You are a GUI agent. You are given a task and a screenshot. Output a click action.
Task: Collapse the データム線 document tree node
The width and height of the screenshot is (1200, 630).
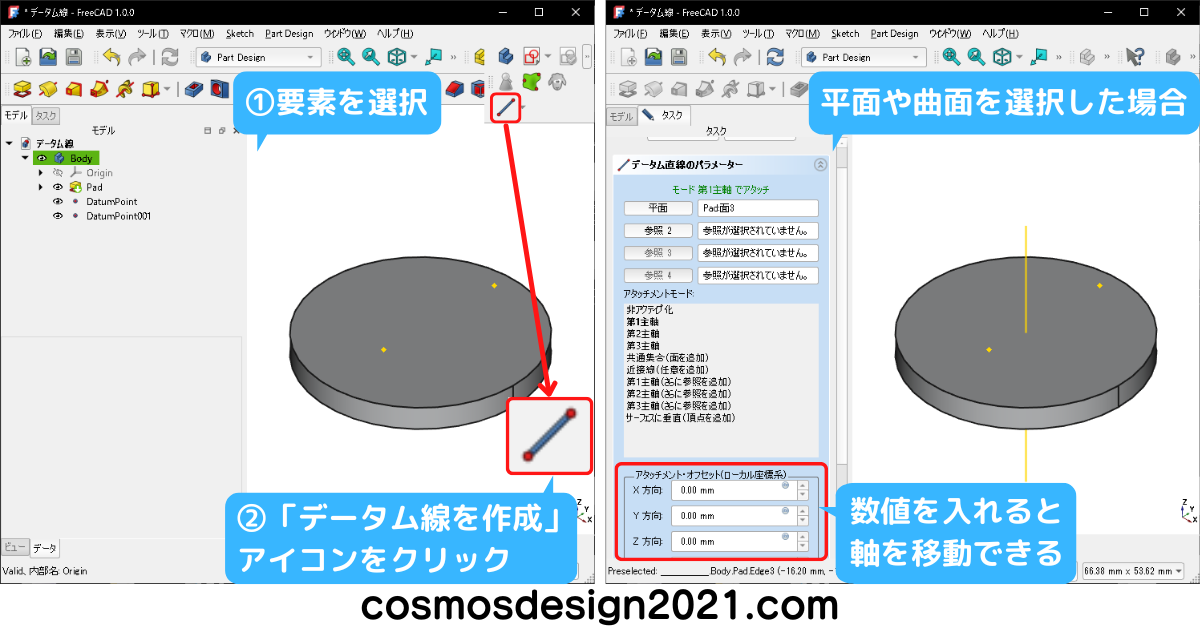[x=10, y=144]
